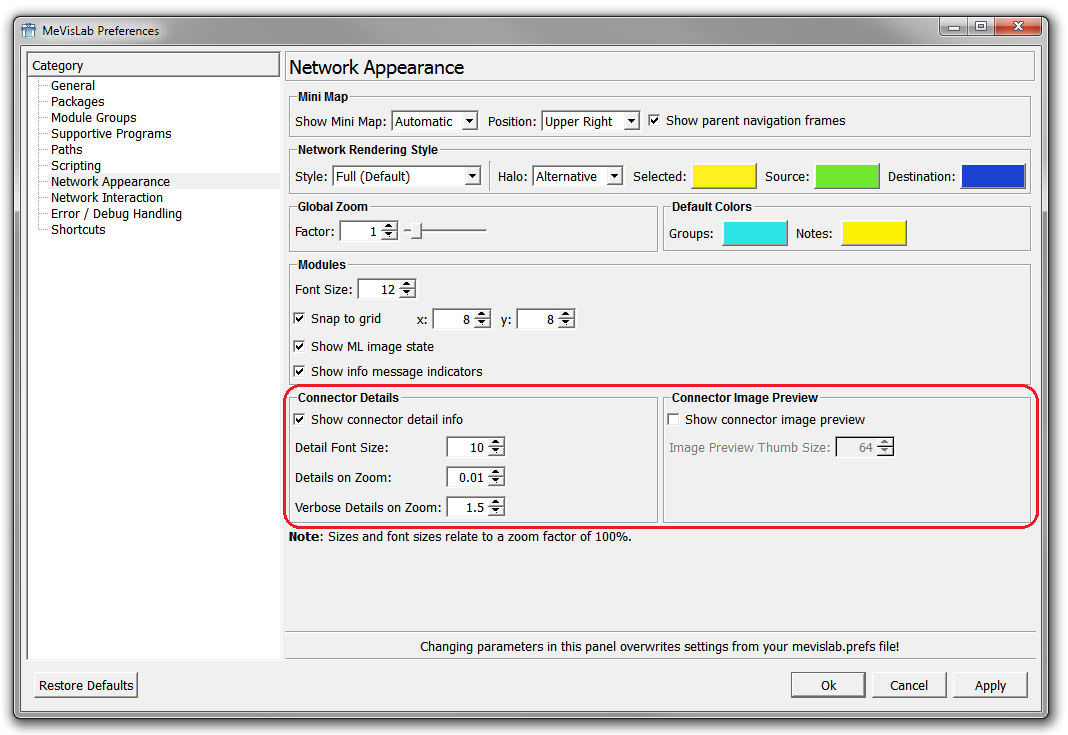The width and height of the screenshot is (1068, 735).
Task: Decrease snap grid x value
Action: [x=482, y=324]
